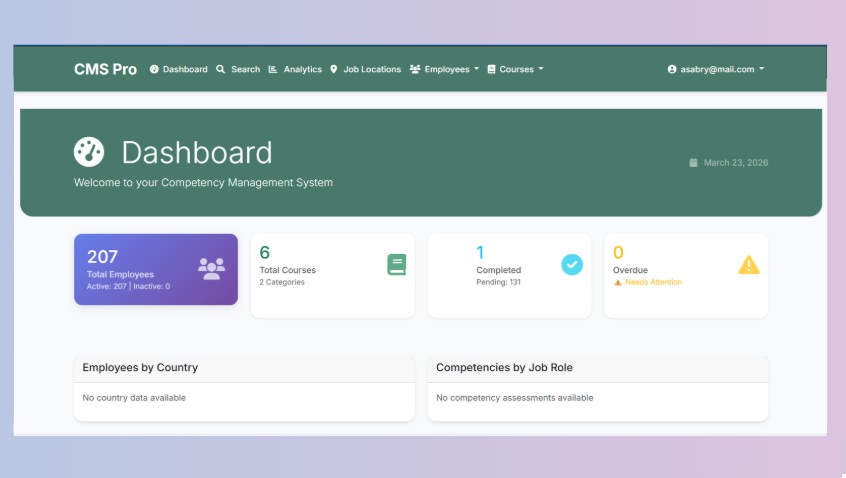Click the Dashboard gauge icon in navbar
This screenshot has width=846, height=478.
pyautogui.click(x=154, y=69)
